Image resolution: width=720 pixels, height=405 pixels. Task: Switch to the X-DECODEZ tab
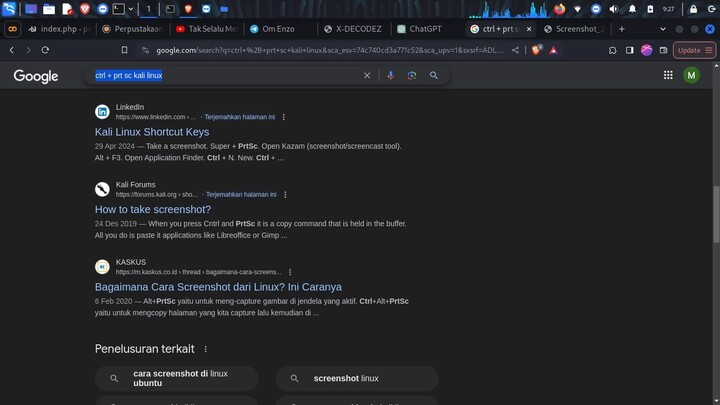click(354, 29)
